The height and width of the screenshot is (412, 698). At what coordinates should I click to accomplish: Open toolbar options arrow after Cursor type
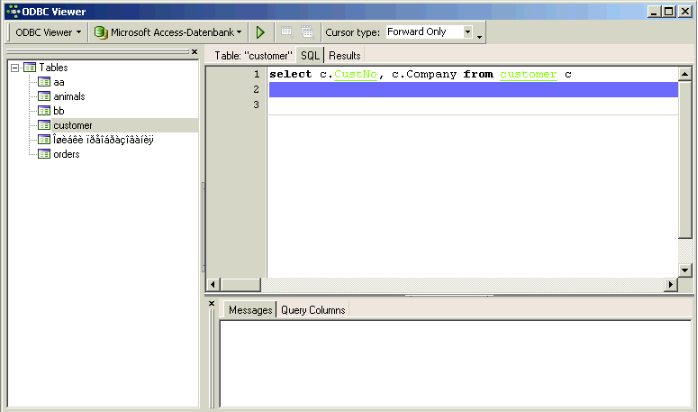click(480, 36)
